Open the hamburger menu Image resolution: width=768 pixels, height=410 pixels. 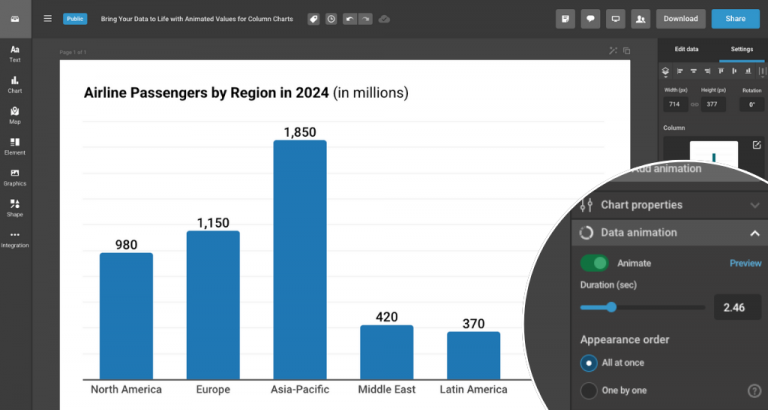(47, 18)
